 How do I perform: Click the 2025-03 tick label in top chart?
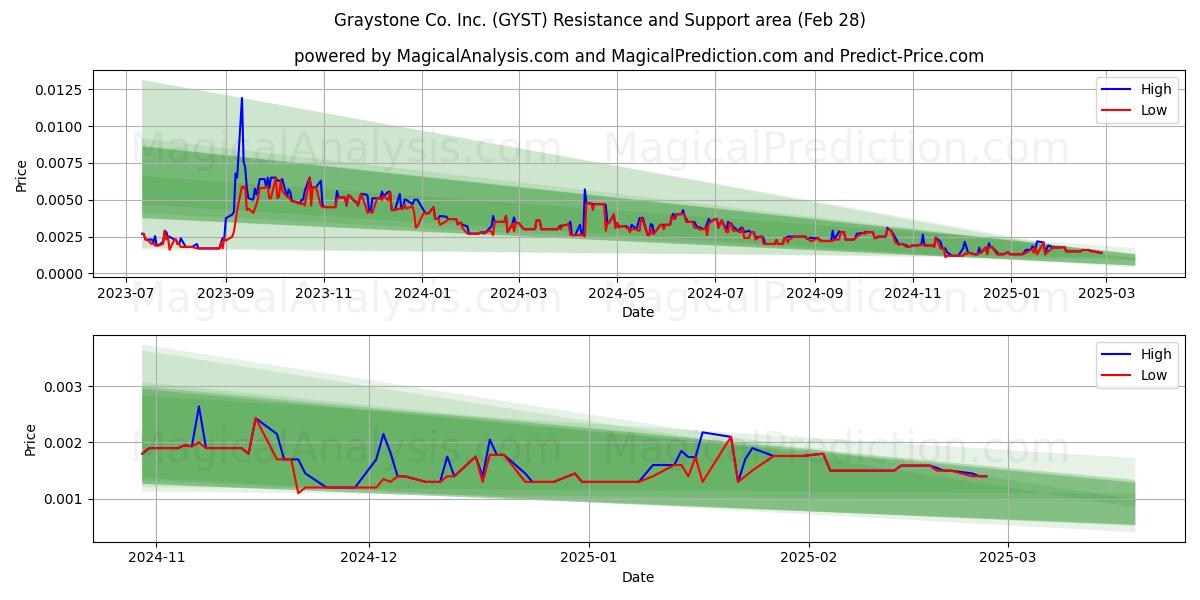1105,293
